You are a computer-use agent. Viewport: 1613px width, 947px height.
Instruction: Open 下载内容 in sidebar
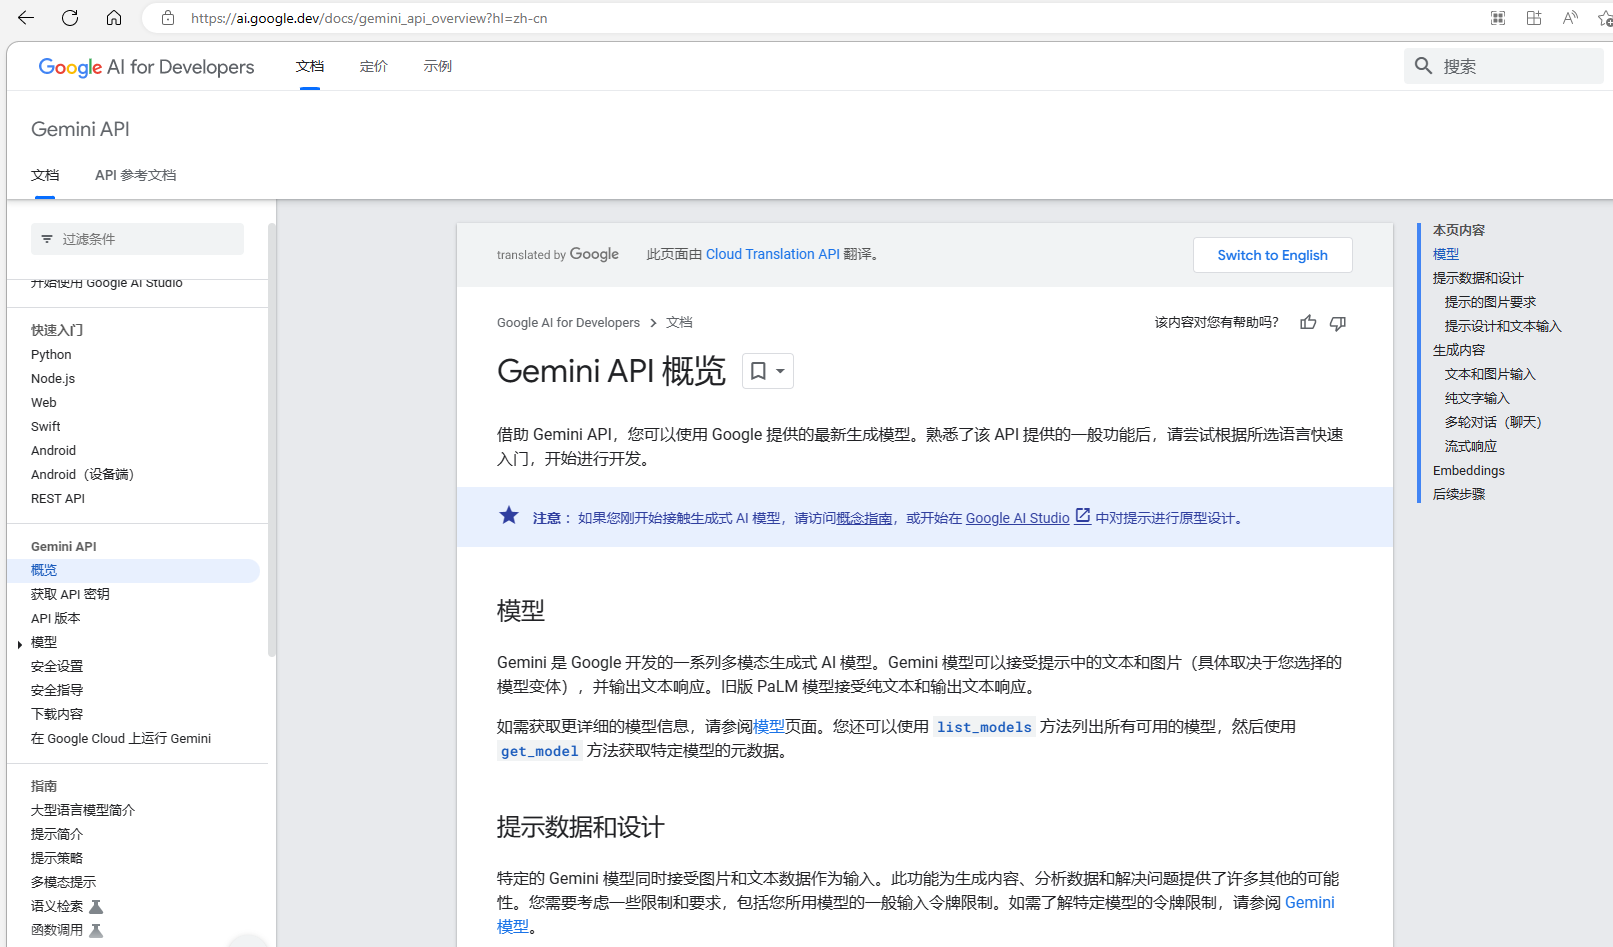(57, 714)
